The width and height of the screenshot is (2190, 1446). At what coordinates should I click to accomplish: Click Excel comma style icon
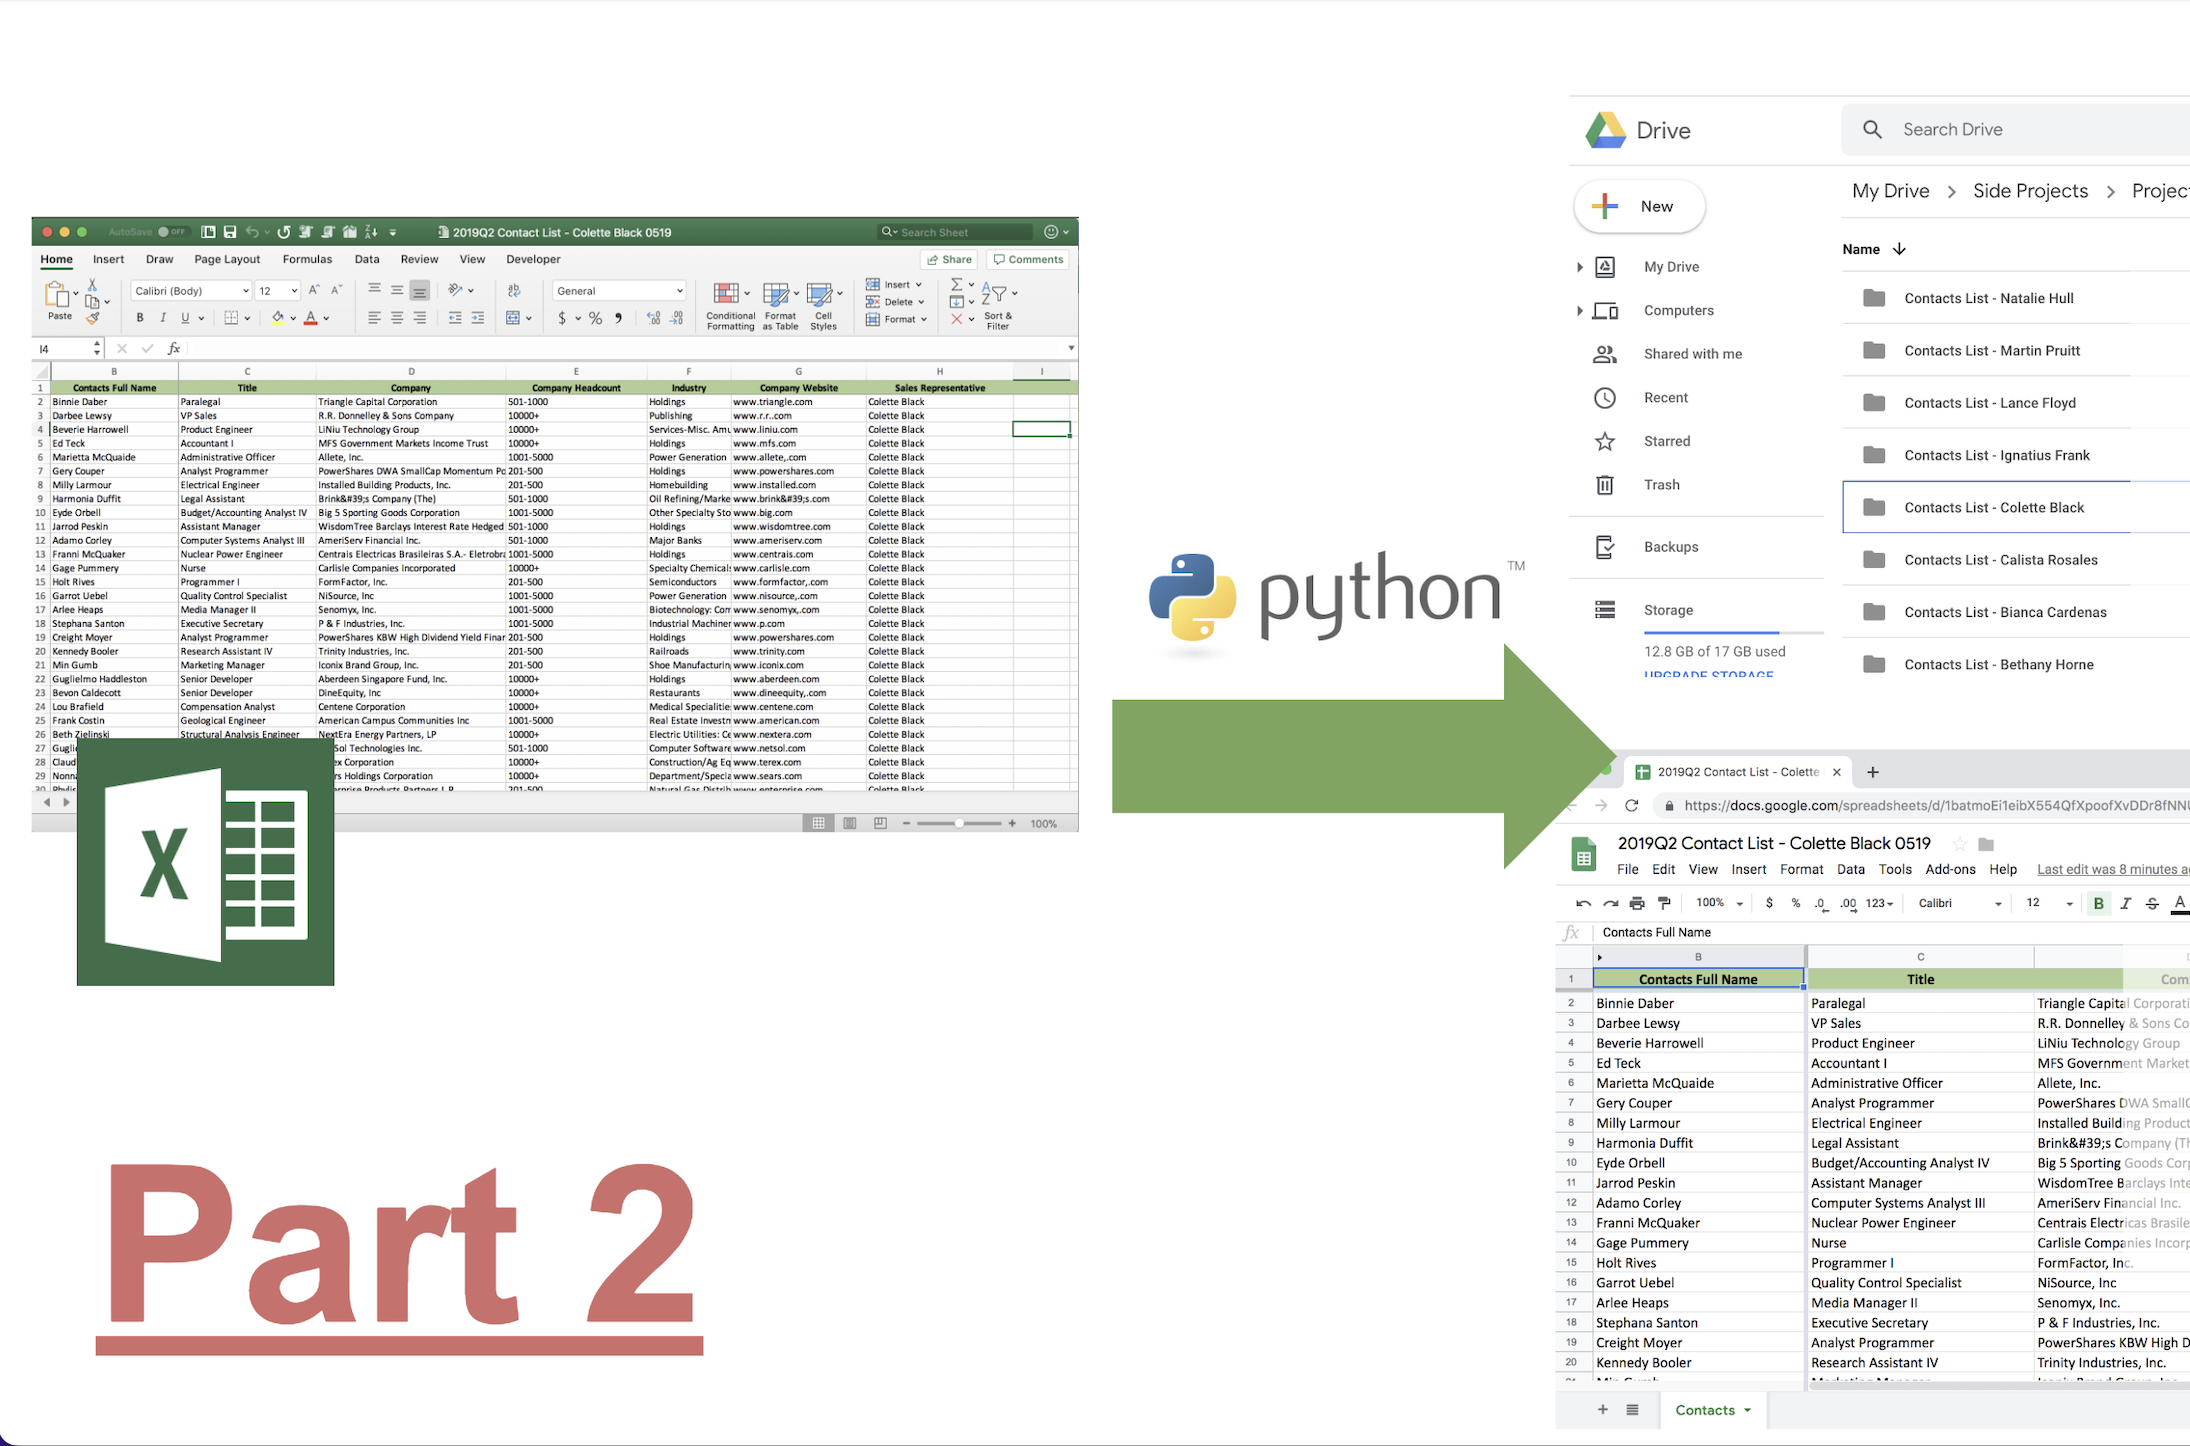pos(618,318)
